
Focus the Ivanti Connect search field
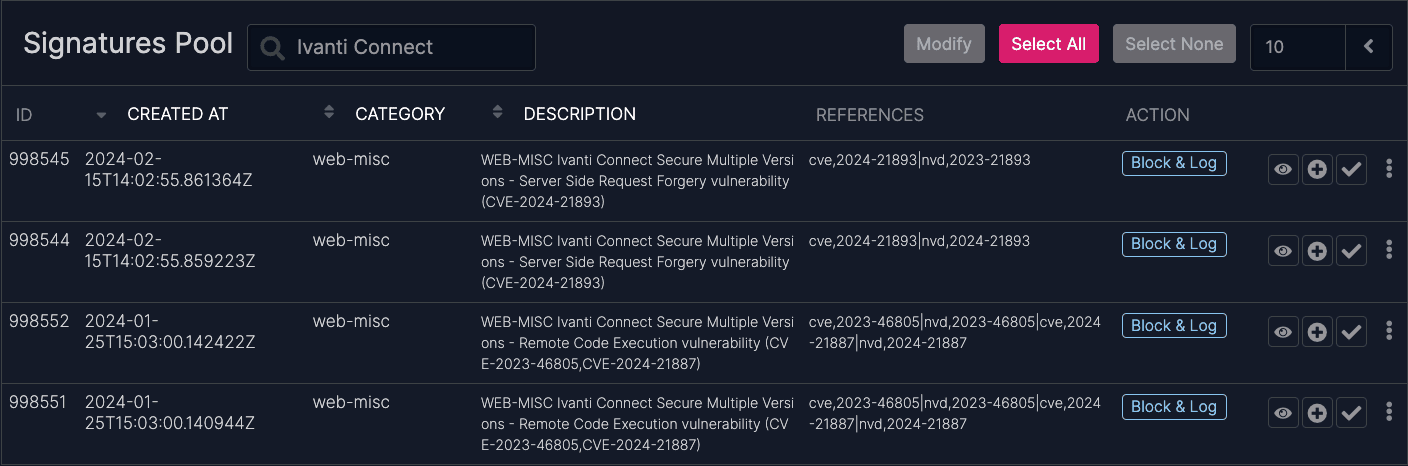tap(391, 47)
